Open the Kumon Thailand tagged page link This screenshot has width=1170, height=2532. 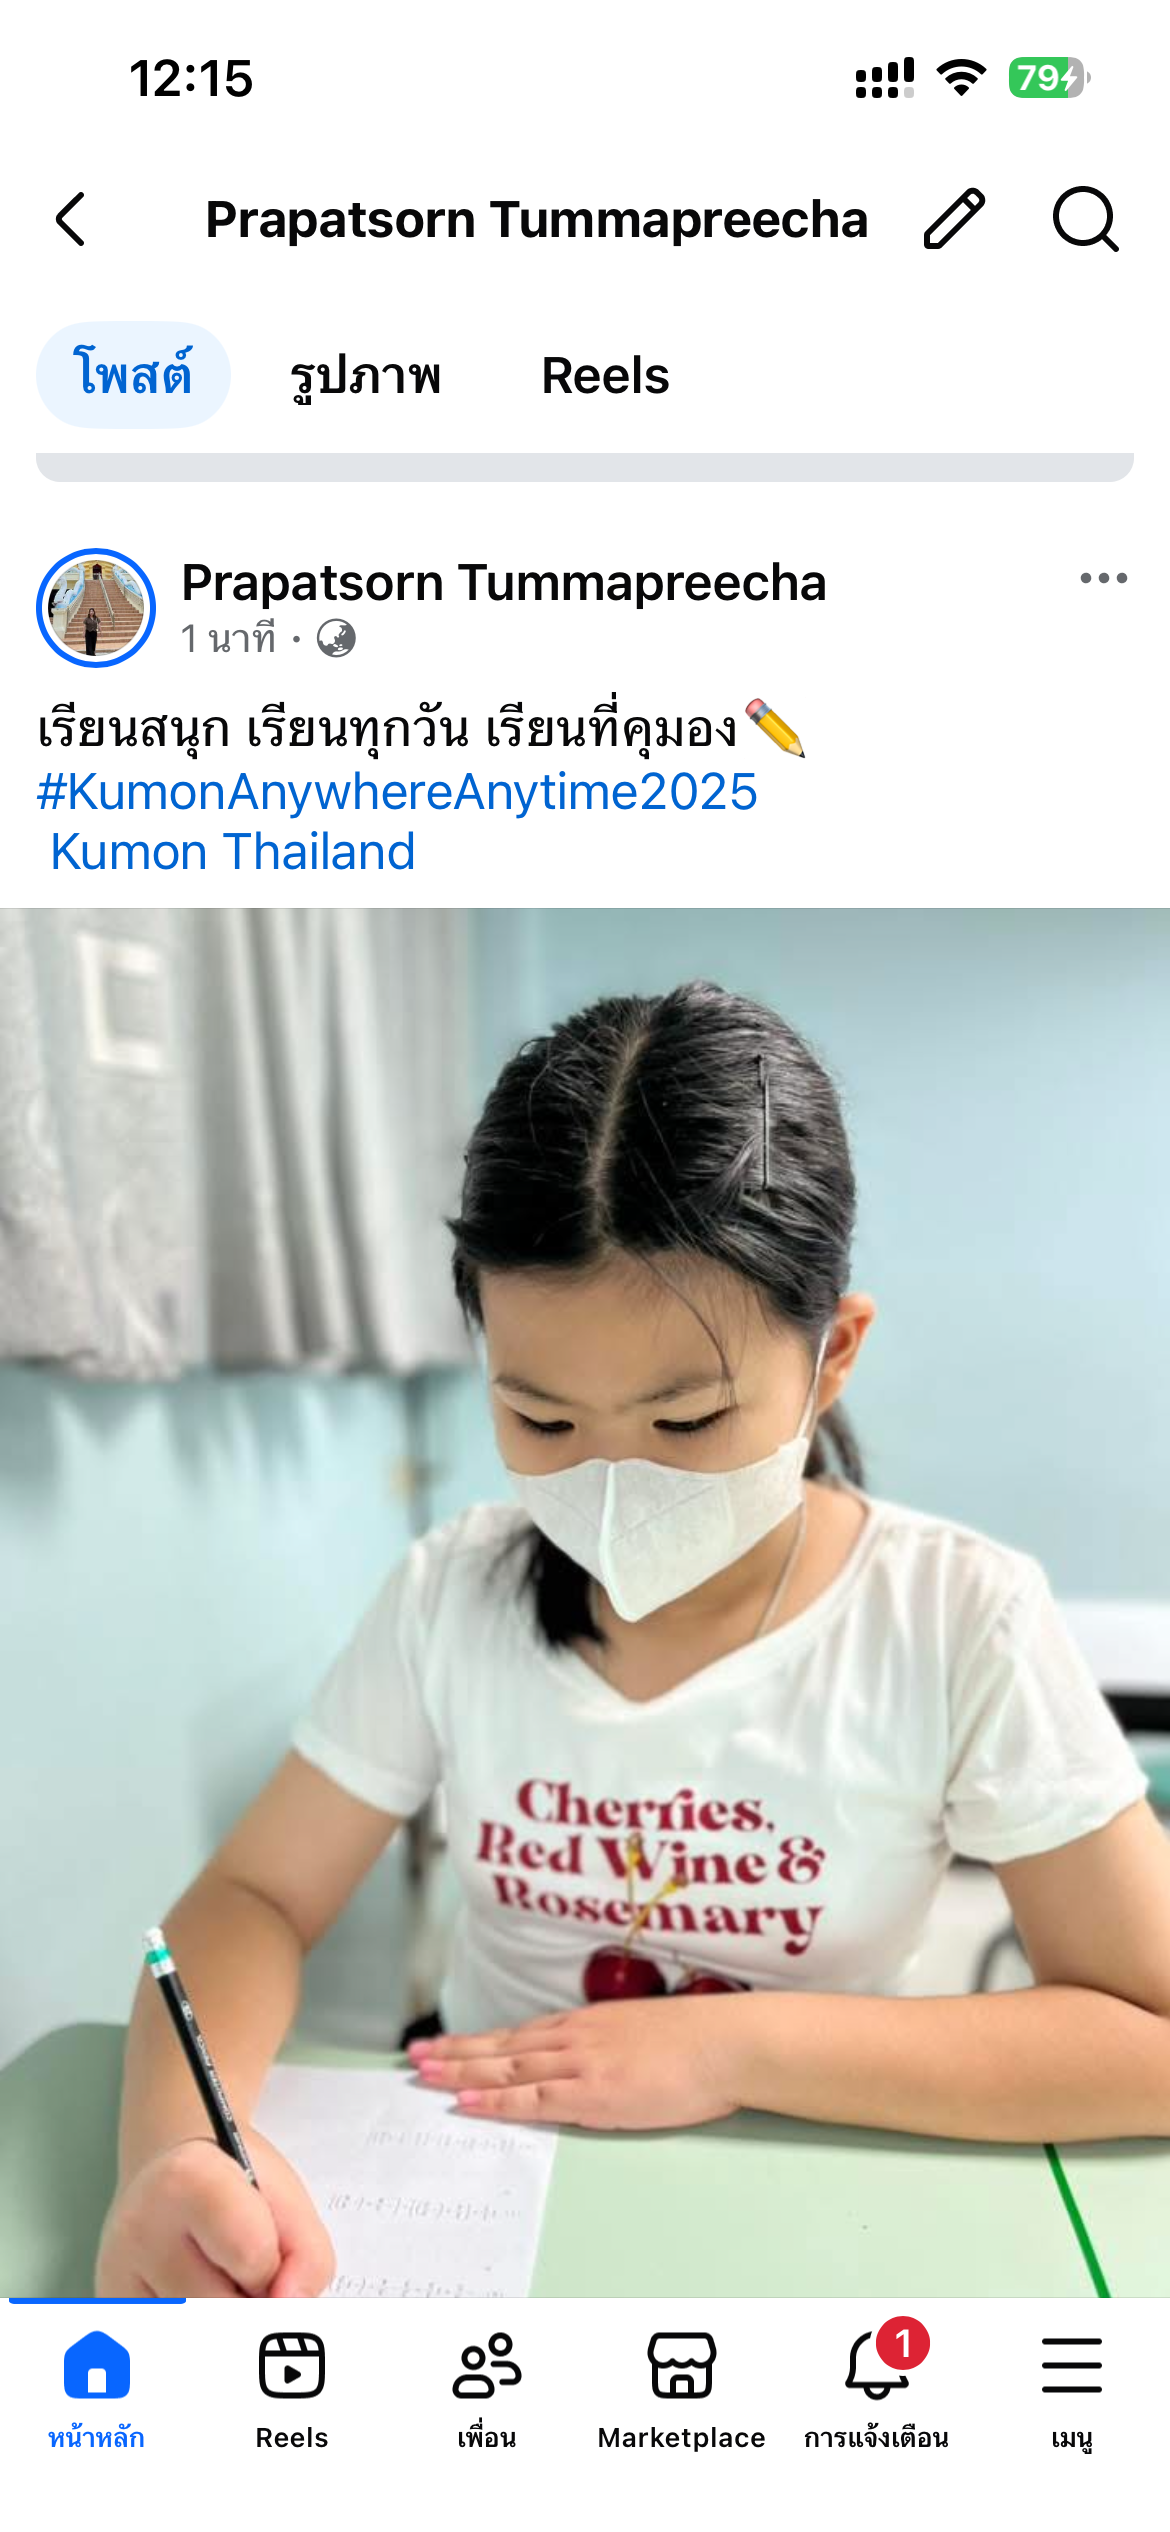232,852
